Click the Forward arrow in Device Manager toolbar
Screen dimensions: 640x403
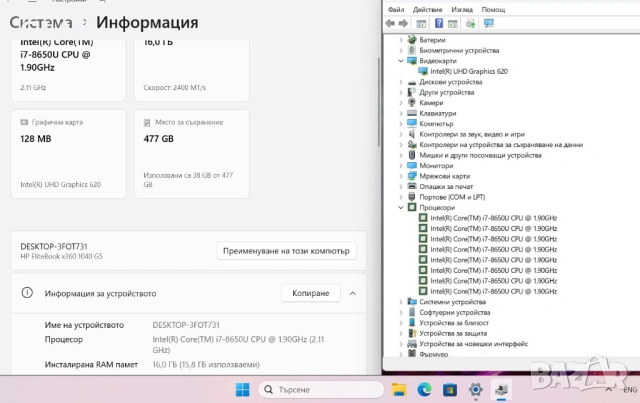[403, 23]
